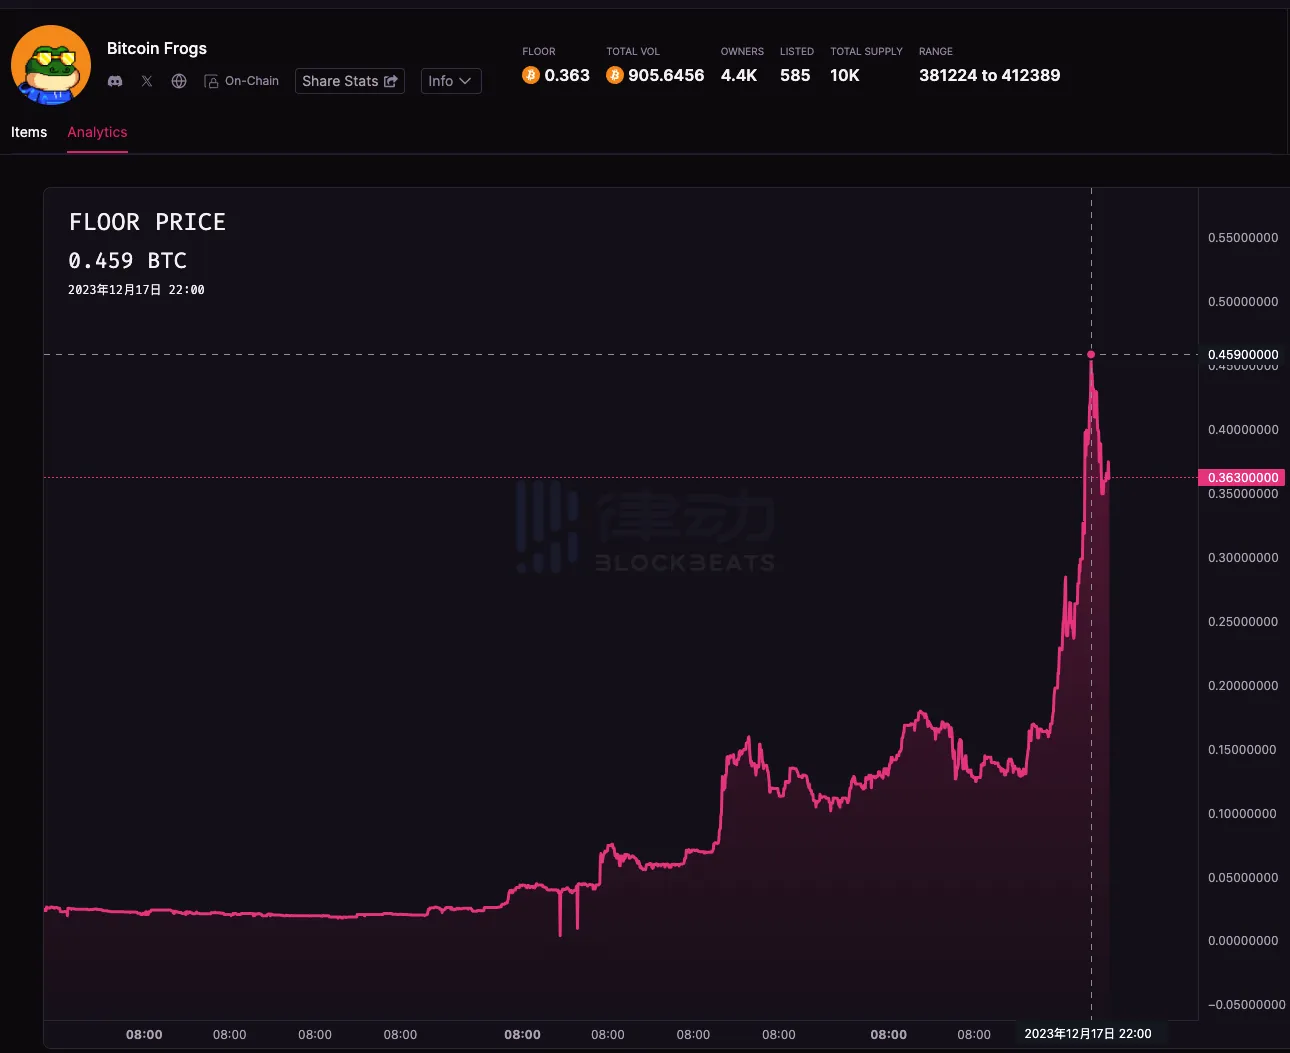Select the Analytics tab
The height and width of the screenshot is (1053, 1290).
(x=97, y=132)
